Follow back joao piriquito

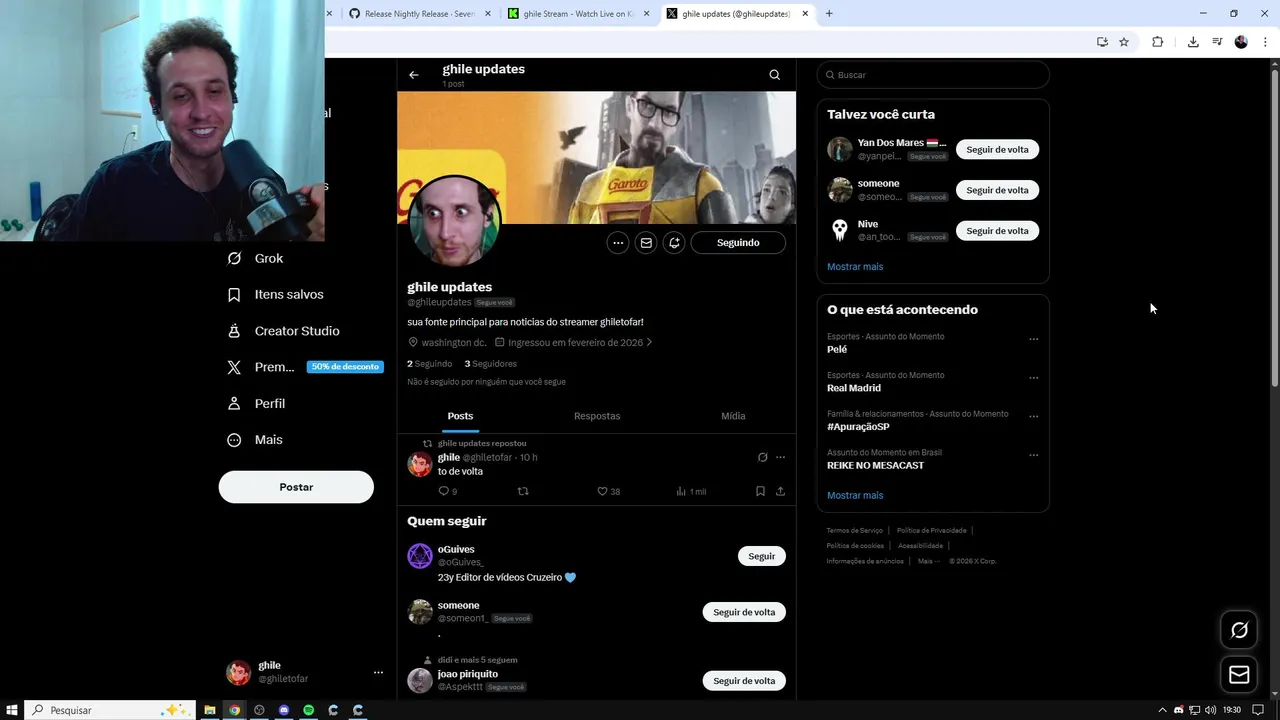(744, 681)
